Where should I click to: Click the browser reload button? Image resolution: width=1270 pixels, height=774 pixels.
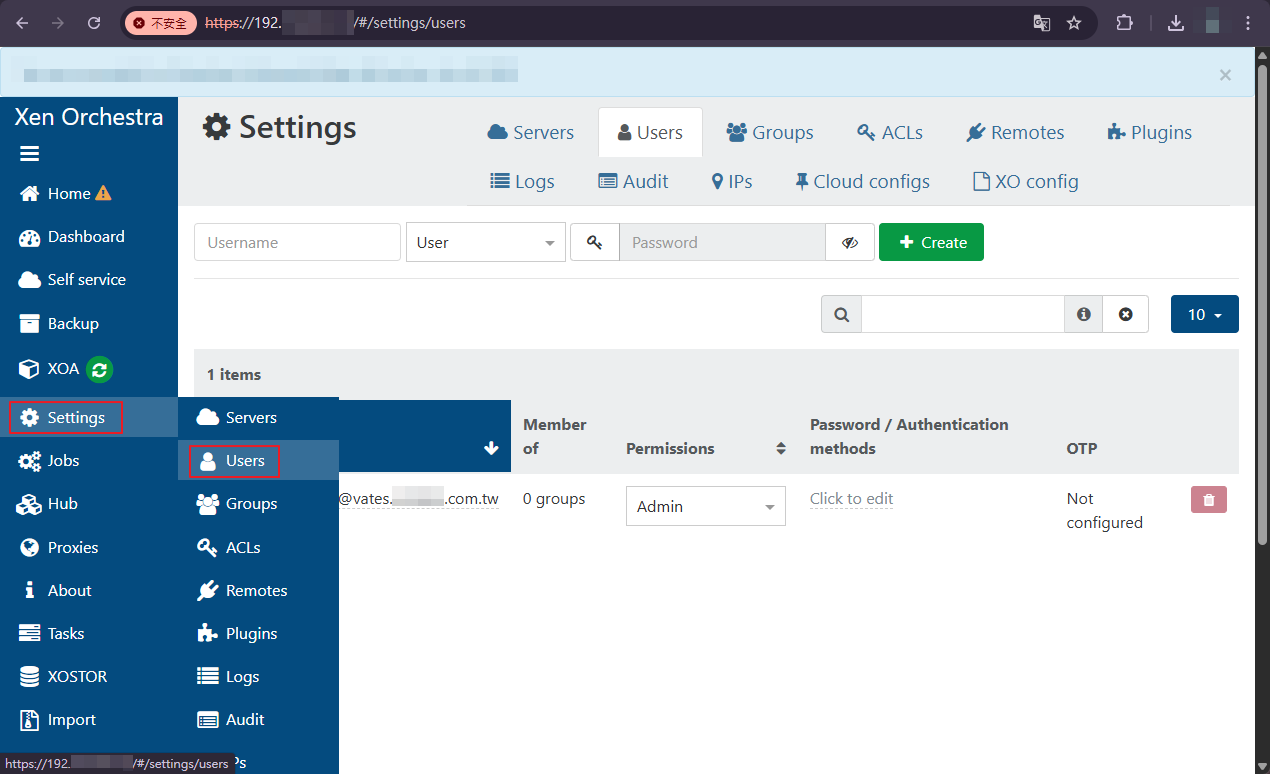coord(94,22)
